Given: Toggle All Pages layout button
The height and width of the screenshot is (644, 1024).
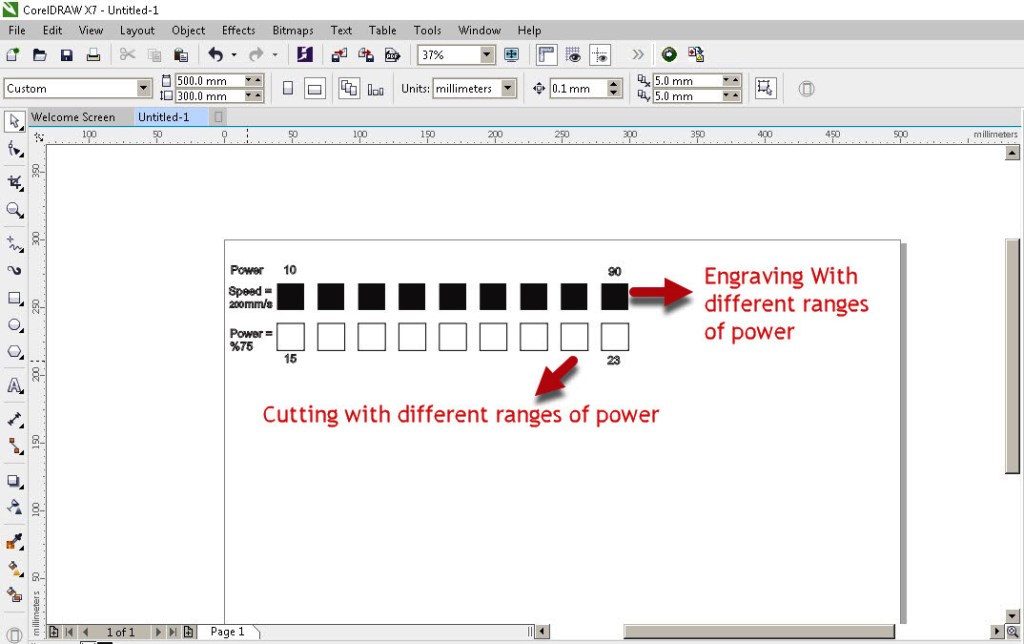Looking at the screenshot, I should pyautogui.click(x=349, y=88).
